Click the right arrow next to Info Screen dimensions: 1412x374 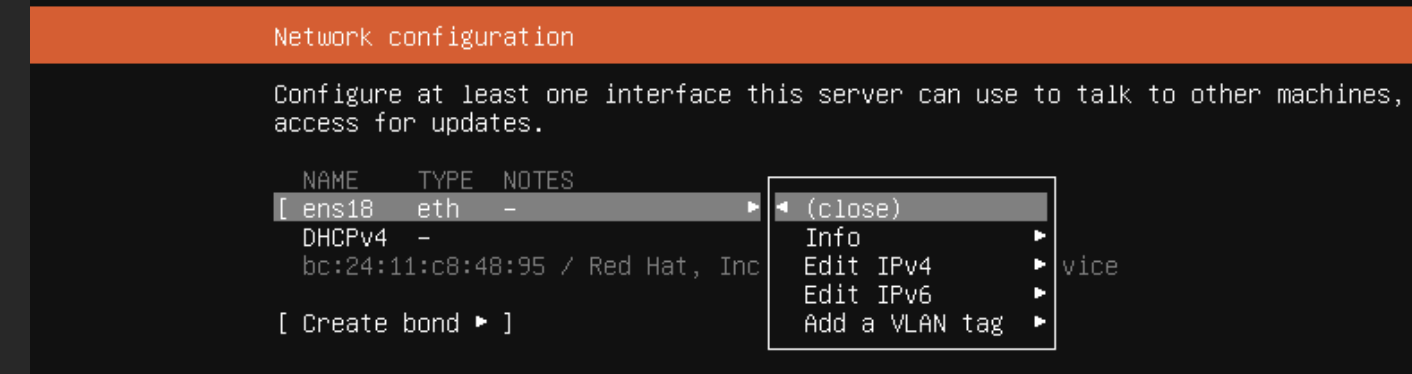(x=1040, y=237)
